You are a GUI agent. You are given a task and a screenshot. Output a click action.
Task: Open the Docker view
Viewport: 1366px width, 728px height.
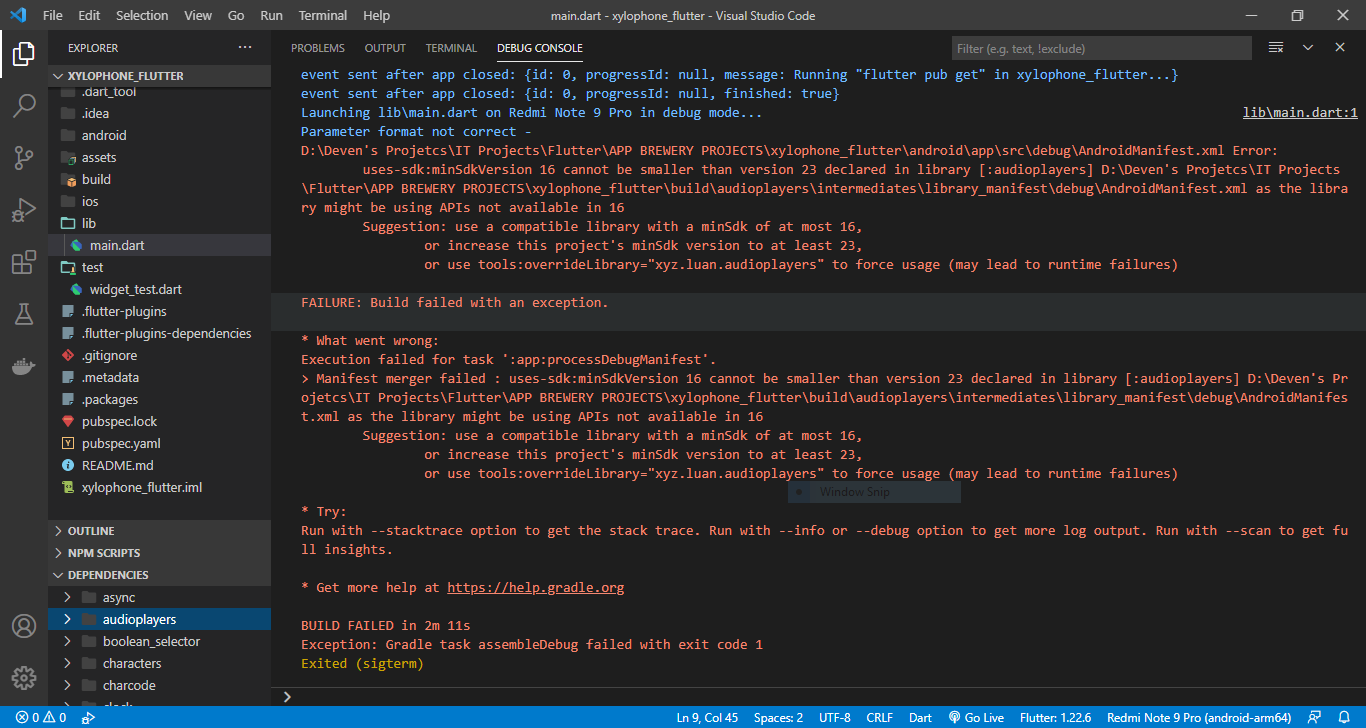(x=23, y=366)
